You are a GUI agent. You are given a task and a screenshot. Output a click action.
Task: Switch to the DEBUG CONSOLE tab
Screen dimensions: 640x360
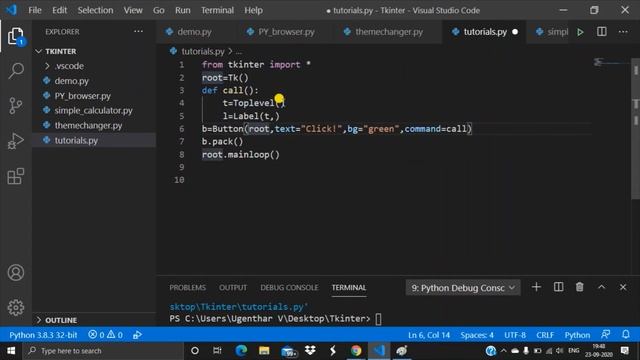pyautogui.click(x=289, y=287)
